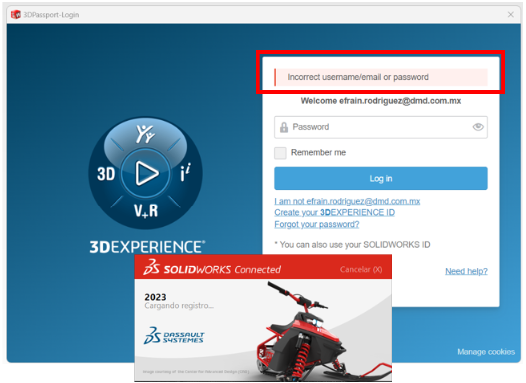Click the Incorrect username/email or password message

click(381, 77)
